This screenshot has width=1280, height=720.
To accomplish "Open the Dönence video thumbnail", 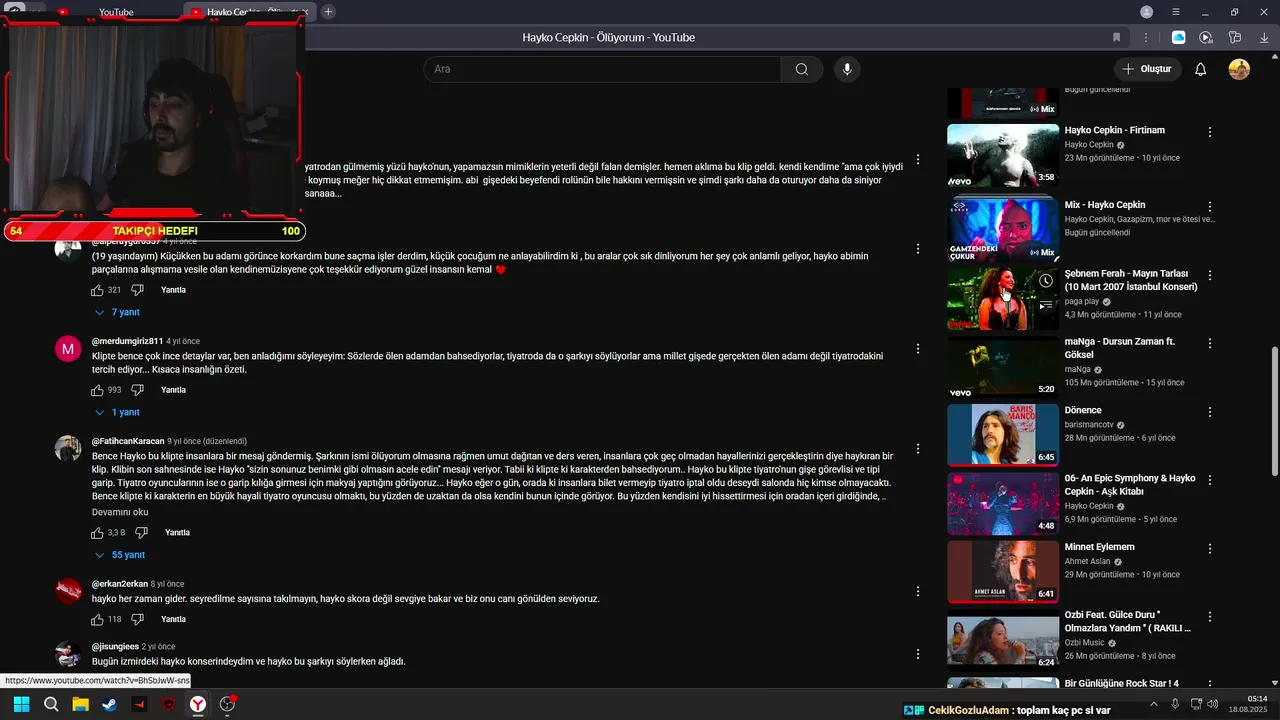I will (x=1003, y=435).
